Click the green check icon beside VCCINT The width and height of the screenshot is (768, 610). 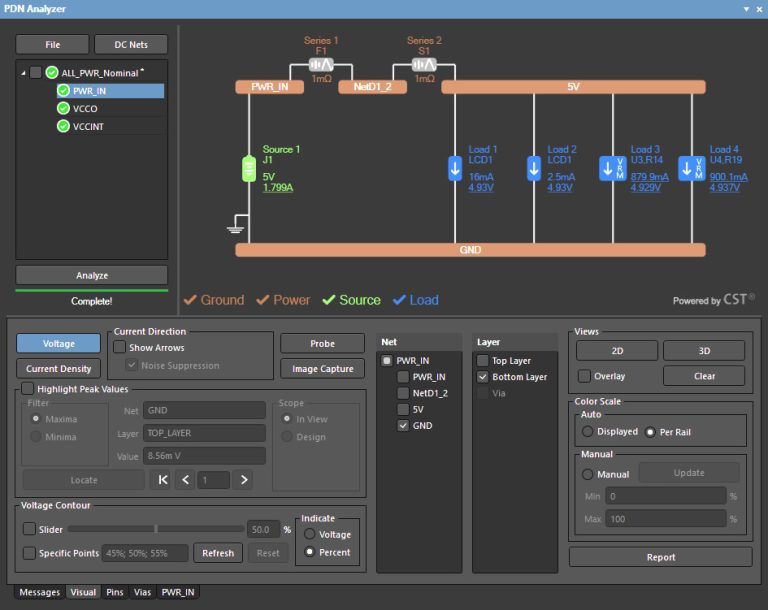(x=63, y=126)
